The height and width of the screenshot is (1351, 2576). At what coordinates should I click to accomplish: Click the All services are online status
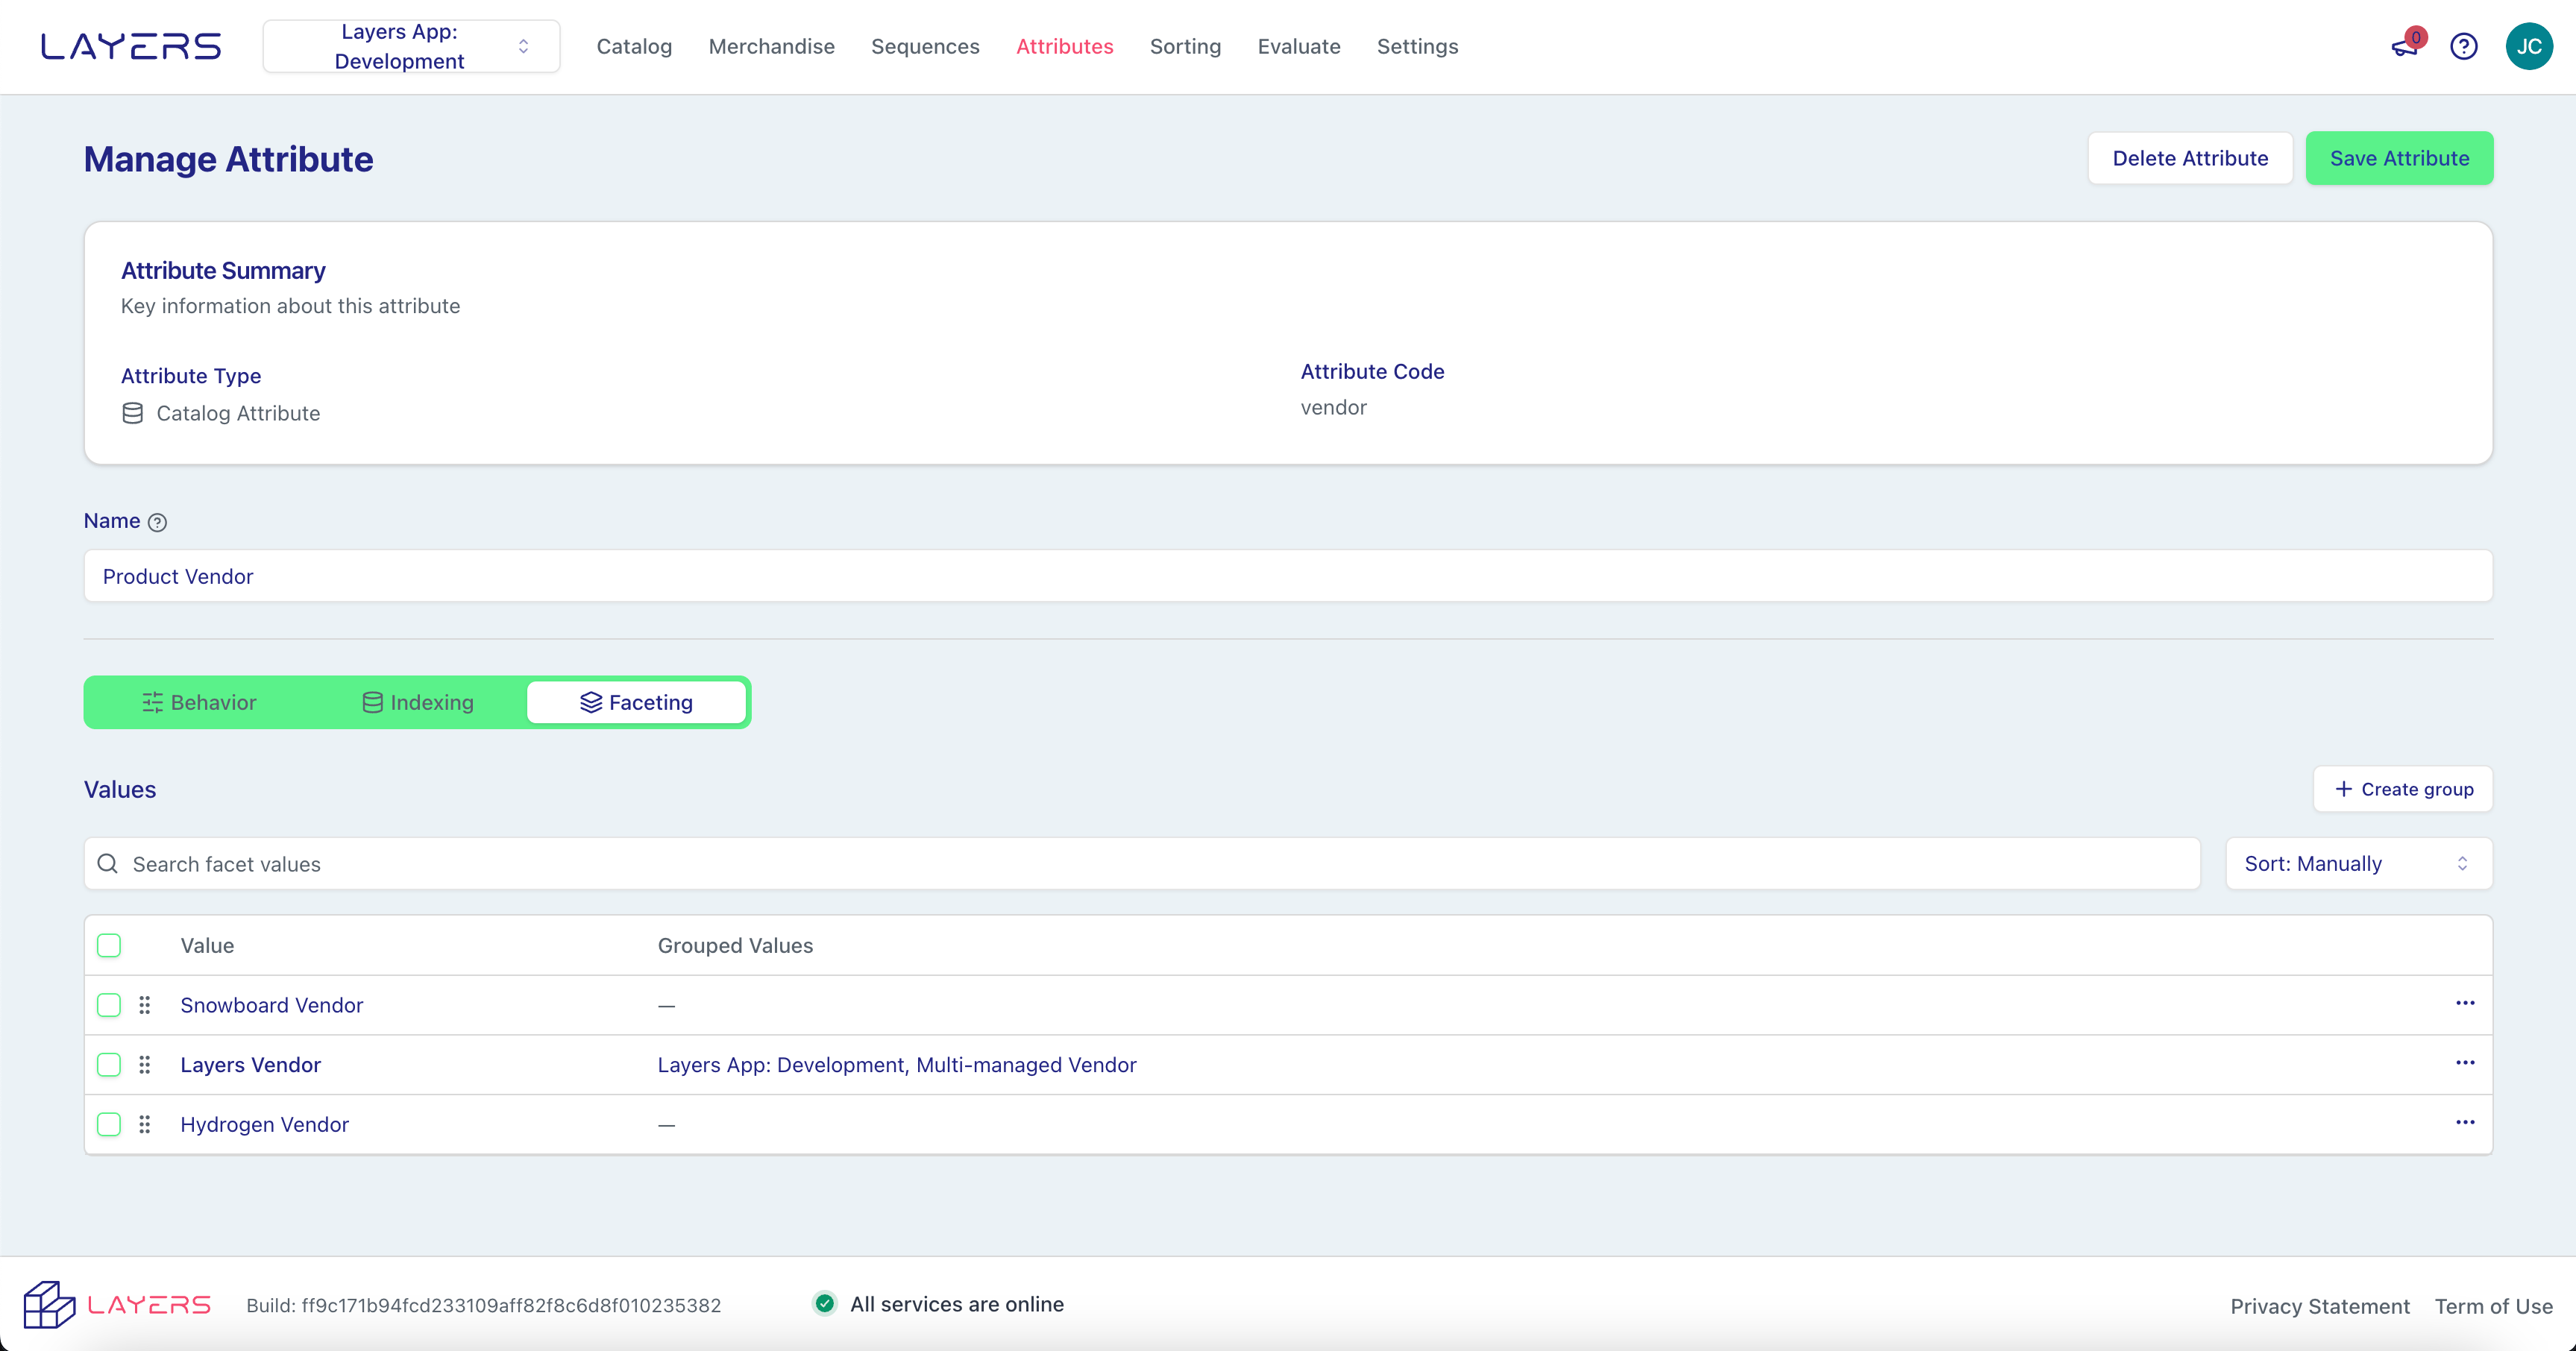[x=956, y=1304]
